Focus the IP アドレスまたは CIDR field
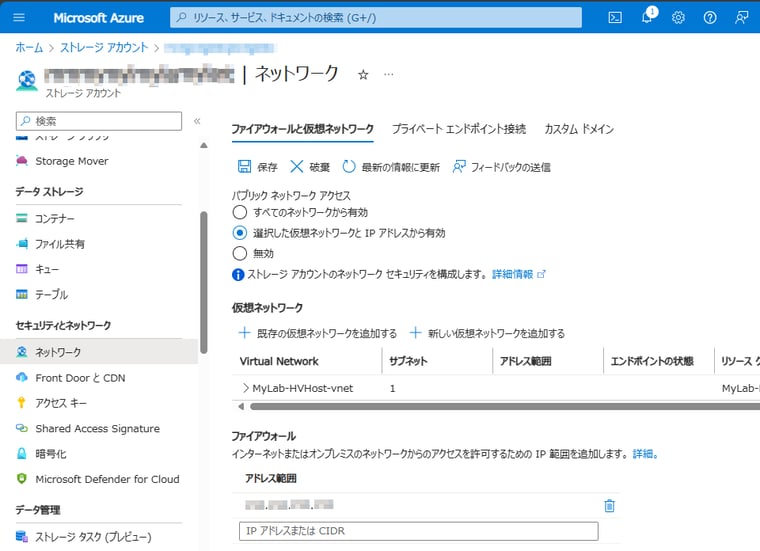The height and width of the screenshot is (551, 760). click(418, 531)
